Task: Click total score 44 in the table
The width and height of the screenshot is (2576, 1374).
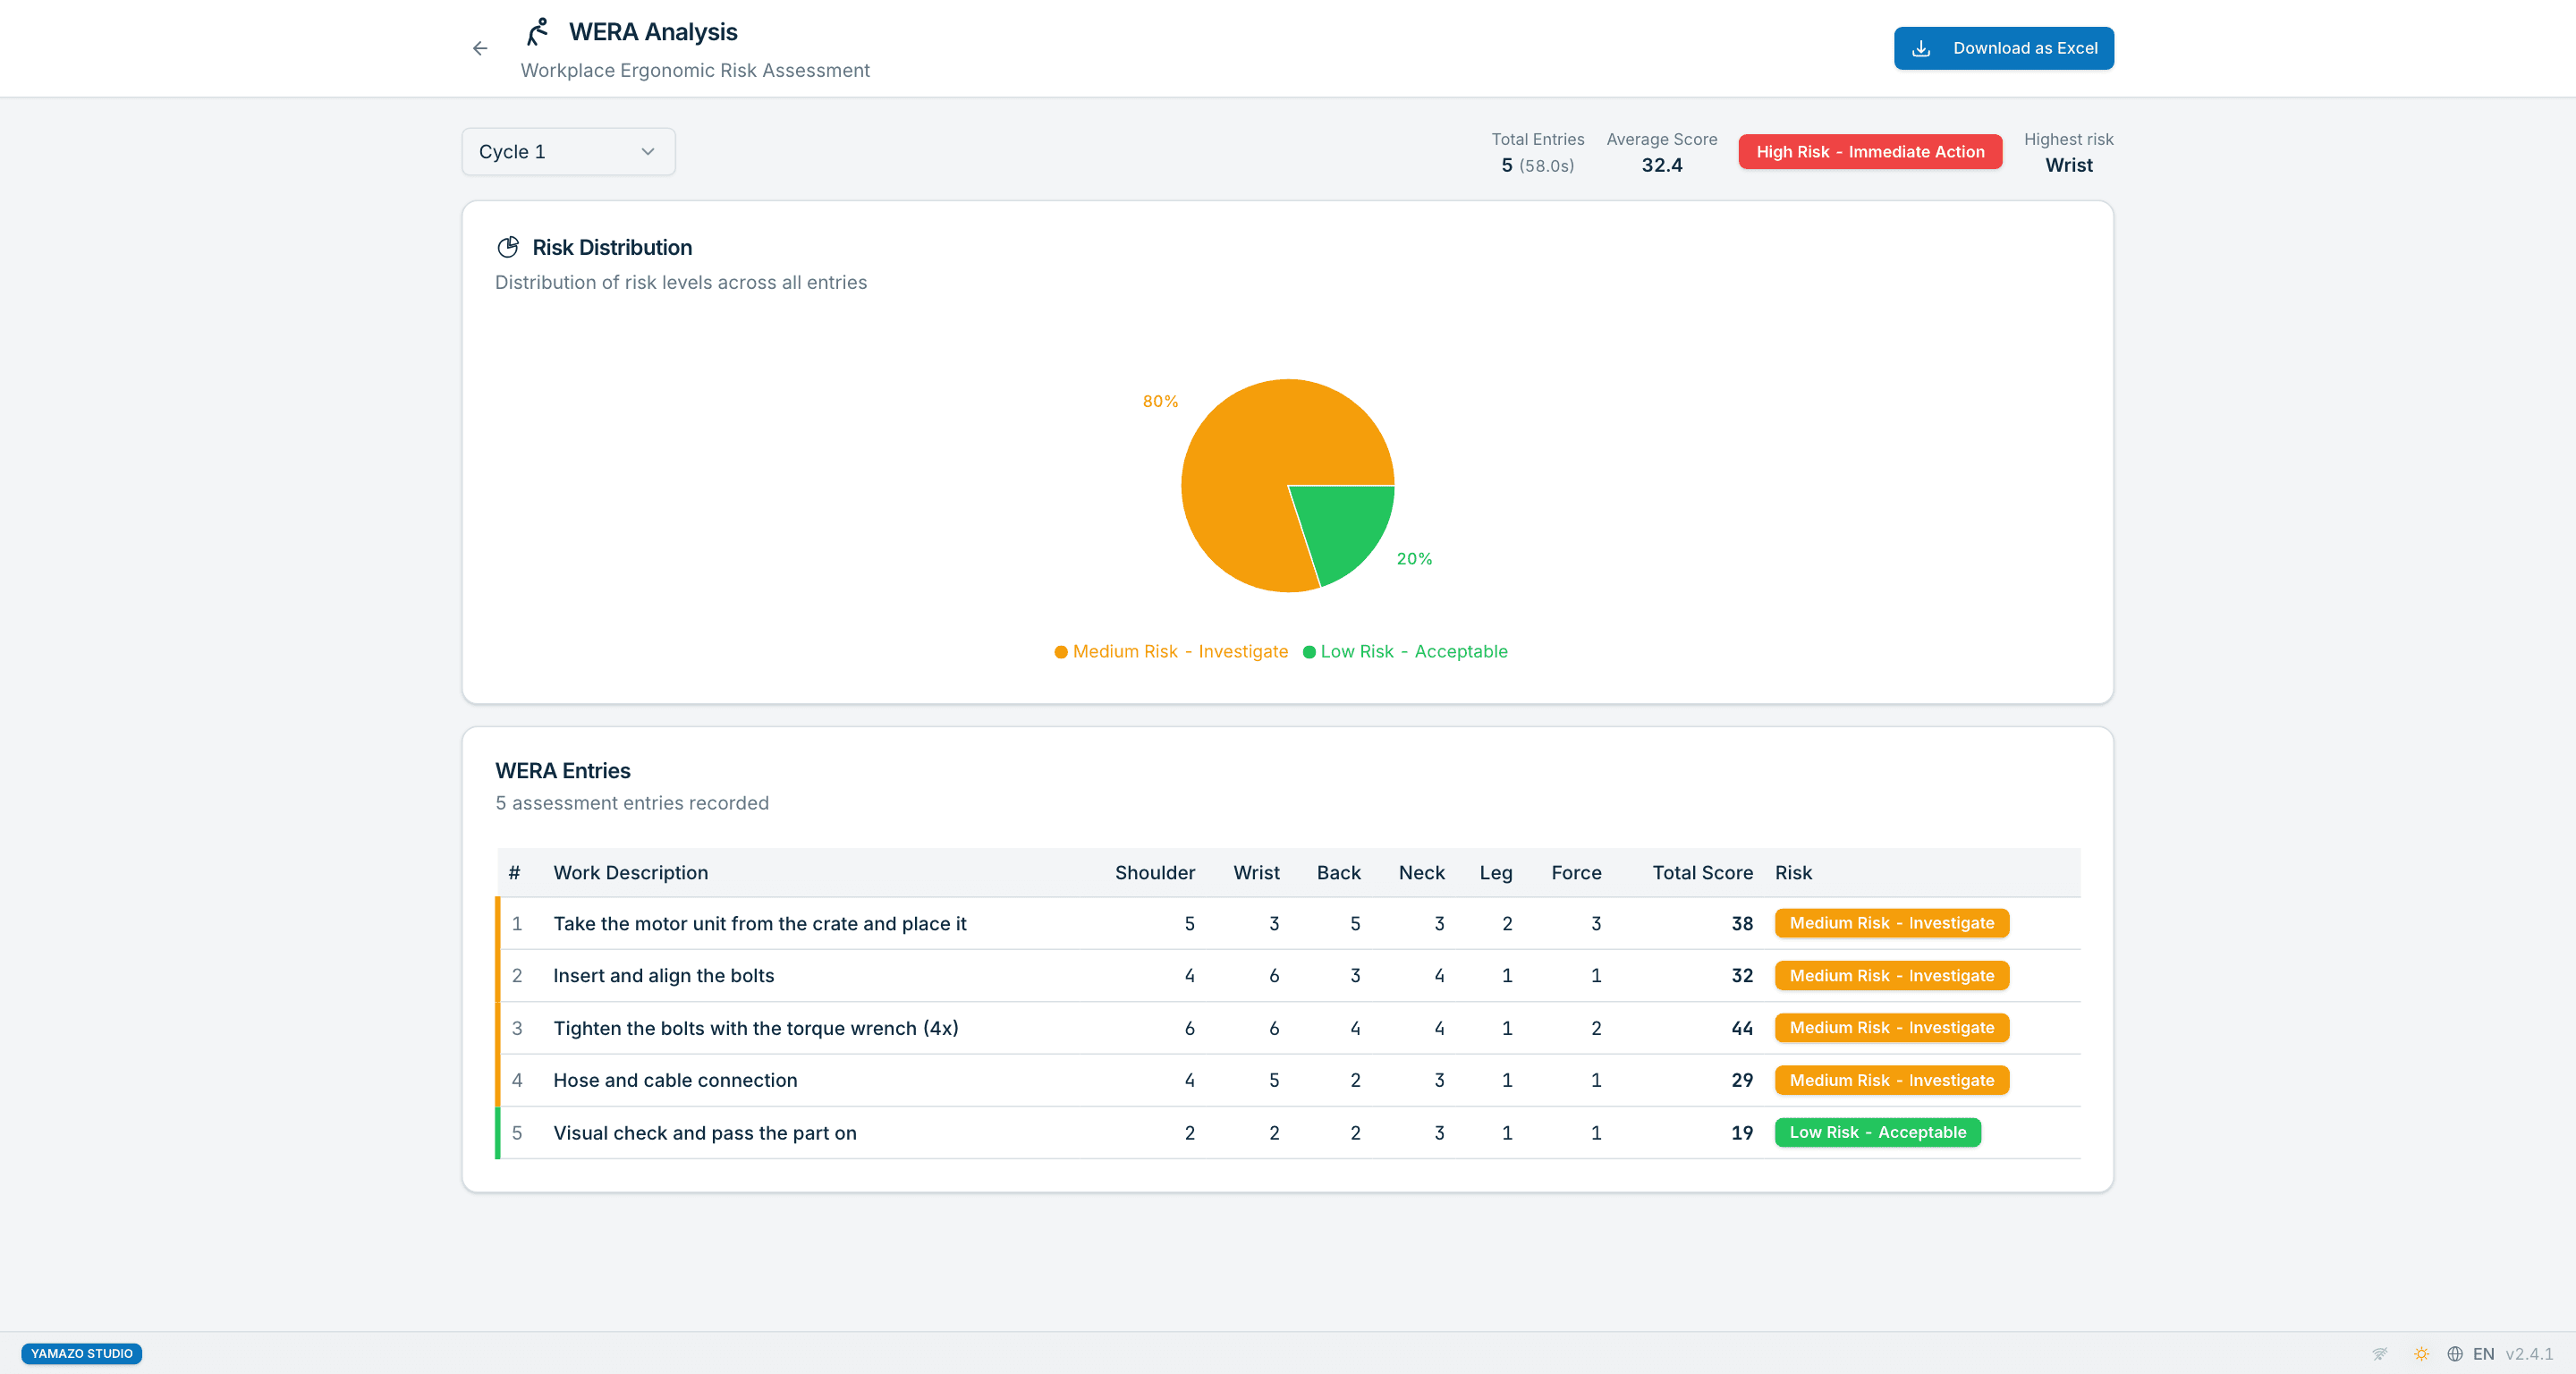Action: (x=1742, y=1028)
